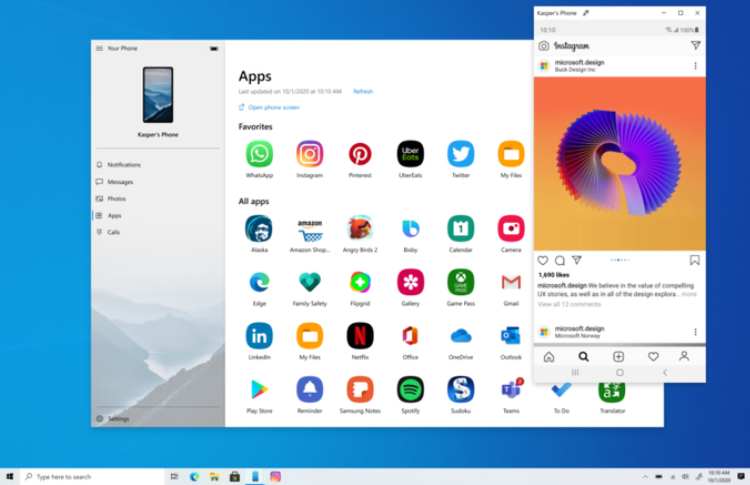Launch UberEats from Favorites
The width and height of the screenshot is (750, 485).
[410, 154]
